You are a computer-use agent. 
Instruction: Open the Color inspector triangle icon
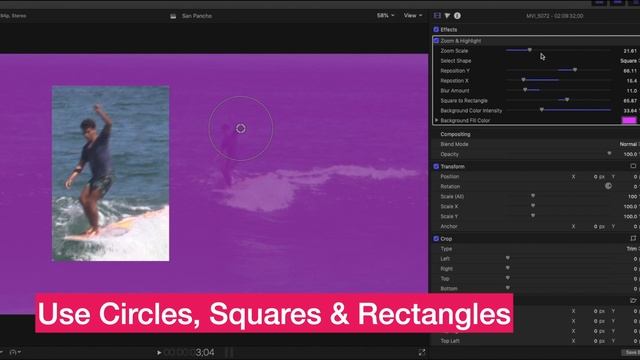point(447,16)
